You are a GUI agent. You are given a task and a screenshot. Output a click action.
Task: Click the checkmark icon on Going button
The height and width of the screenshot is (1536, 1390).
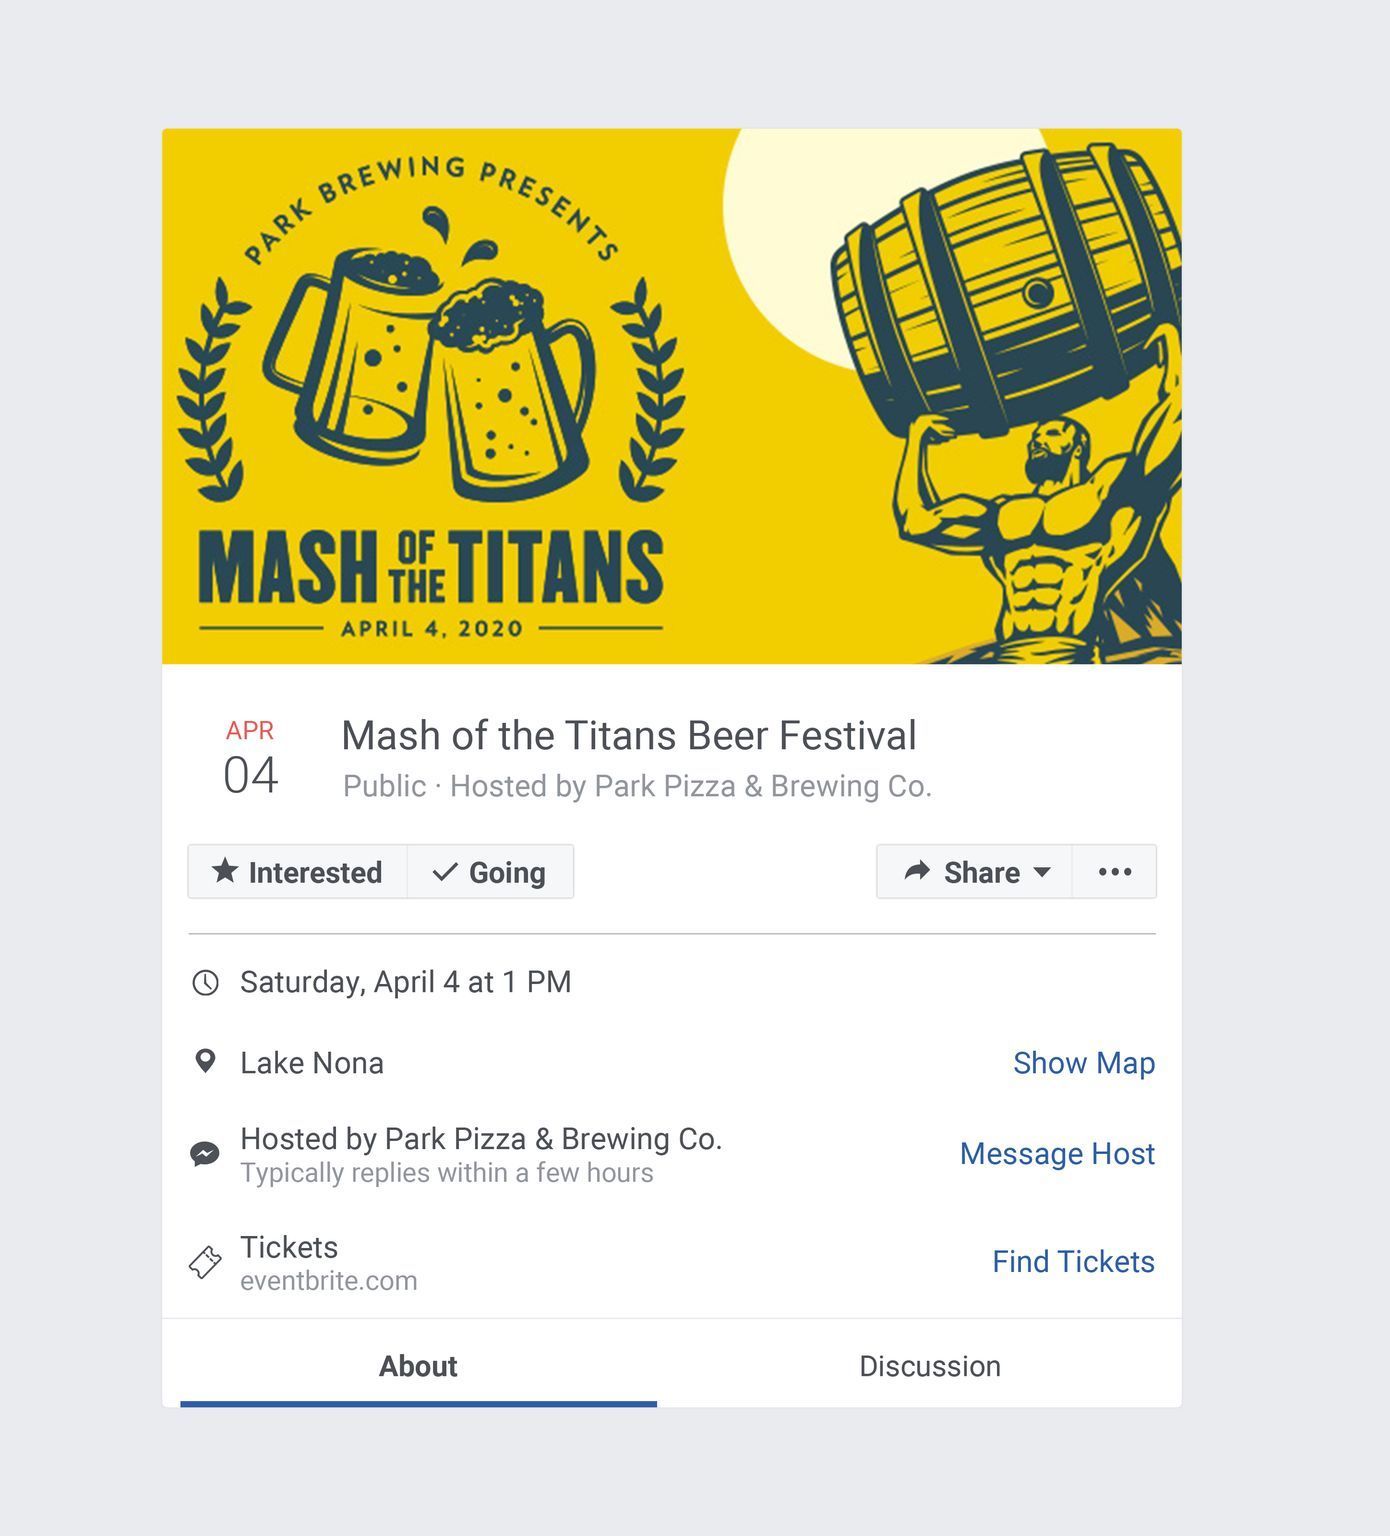click(444, 872)
